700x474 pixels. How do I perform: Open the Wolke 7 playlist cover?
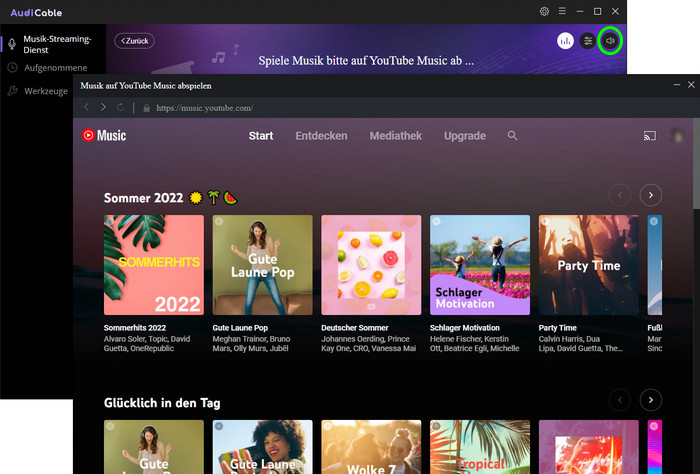coord(371,447)
